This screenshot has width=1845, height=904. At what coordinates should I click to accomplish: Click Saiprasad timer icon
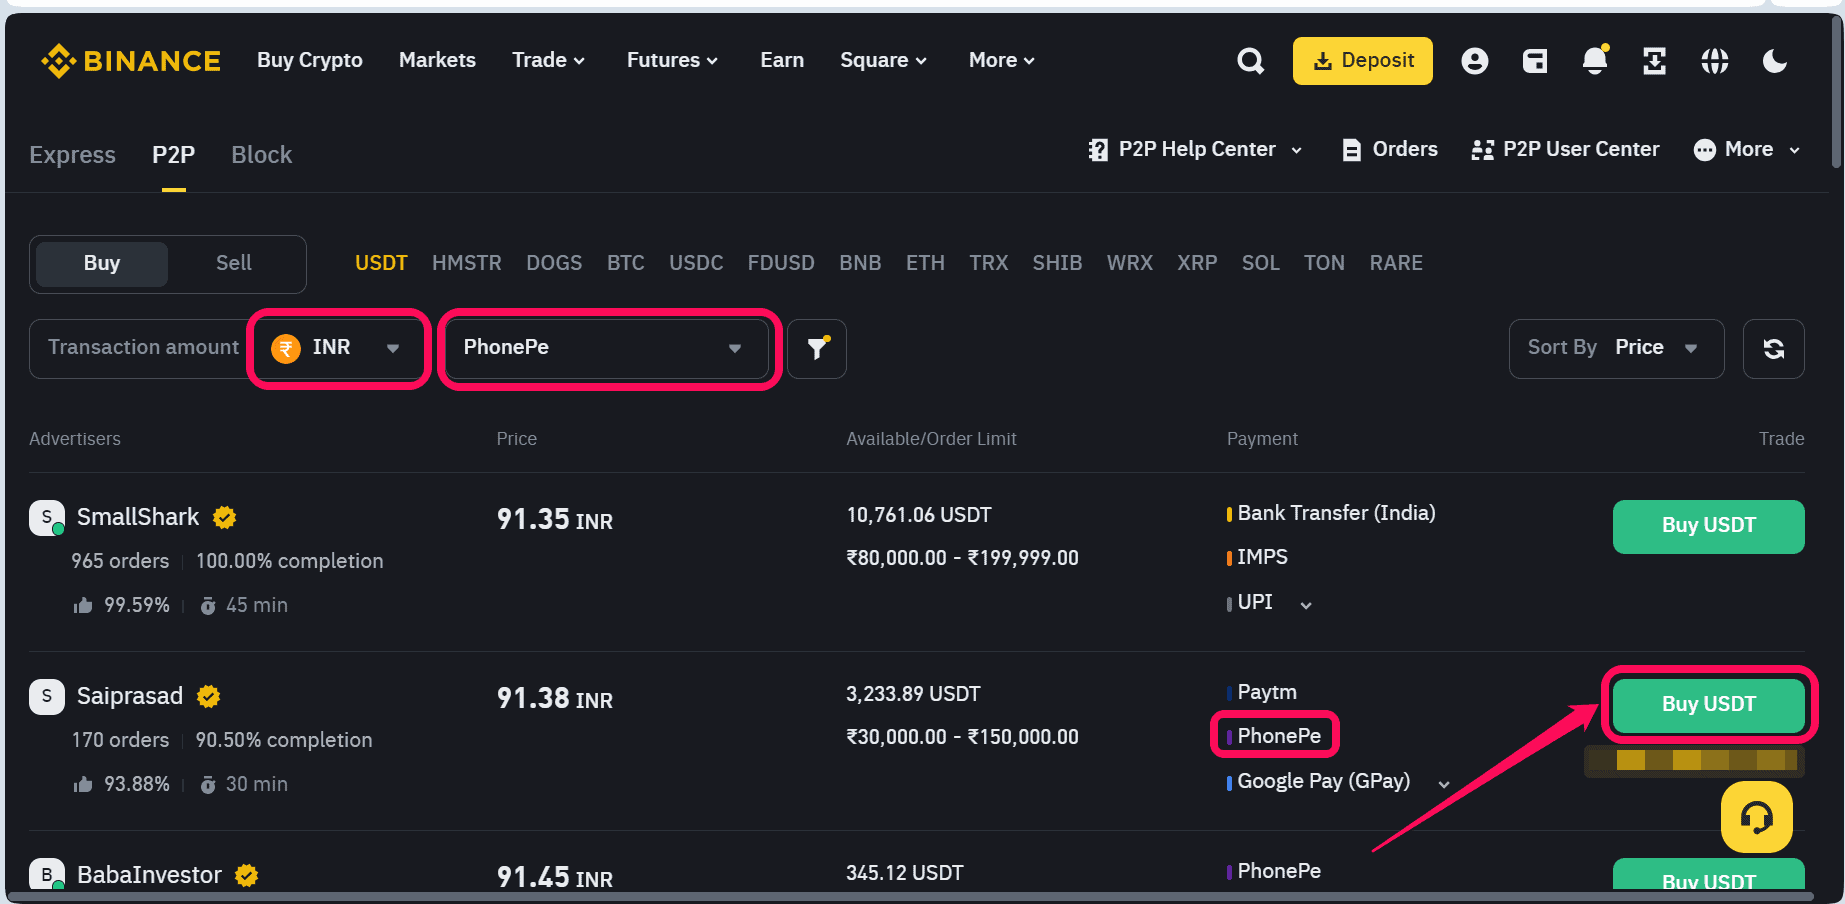click(208, 785)
